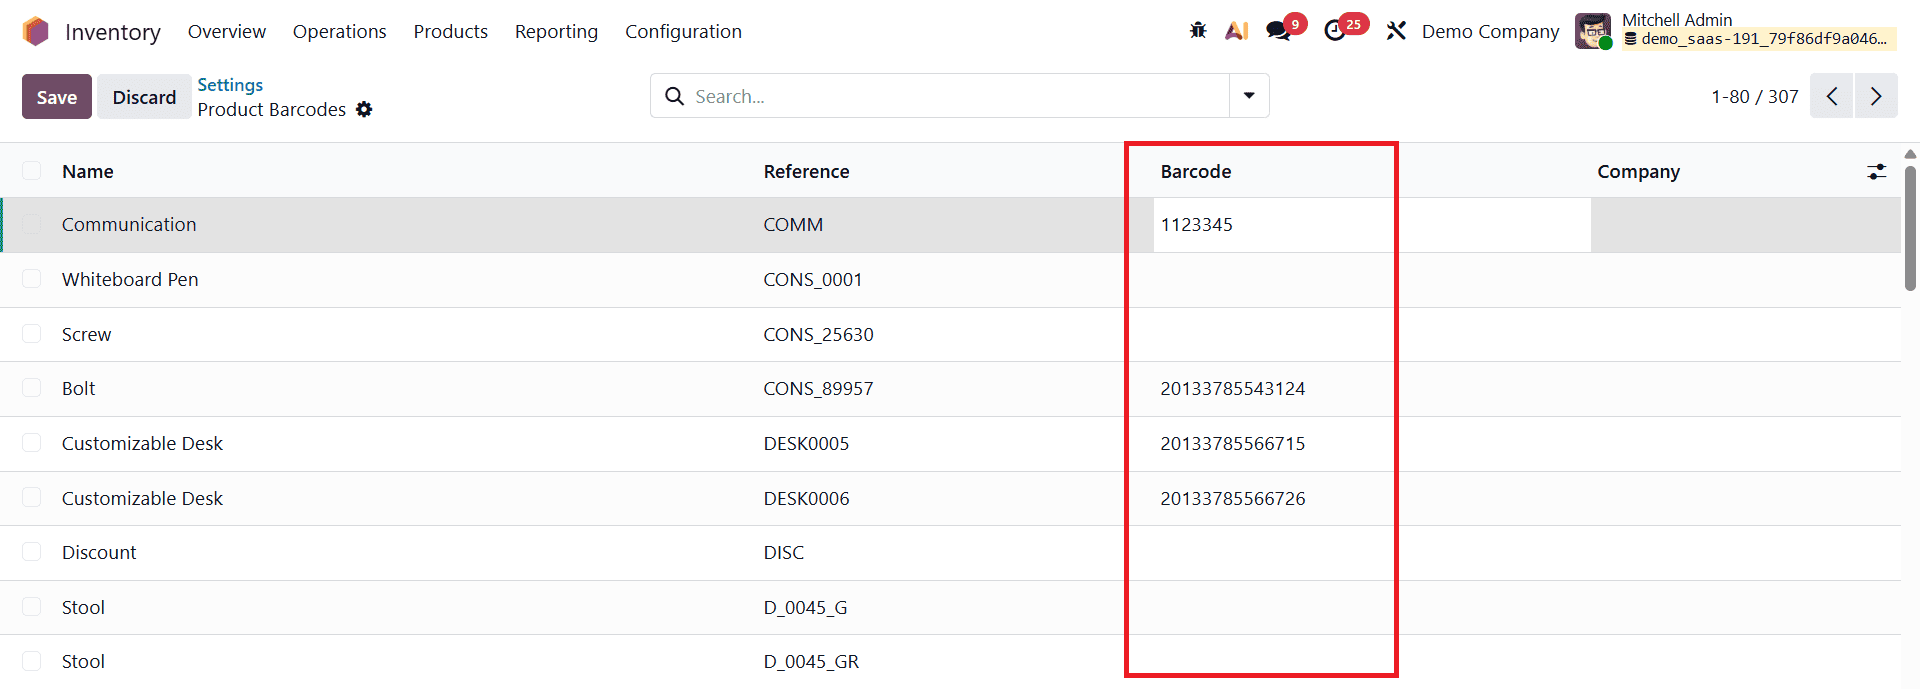Image resolution: width=1920 pixels, height=689 pixels.
Task: Go to next page of records
Action: pos(1876,96)
